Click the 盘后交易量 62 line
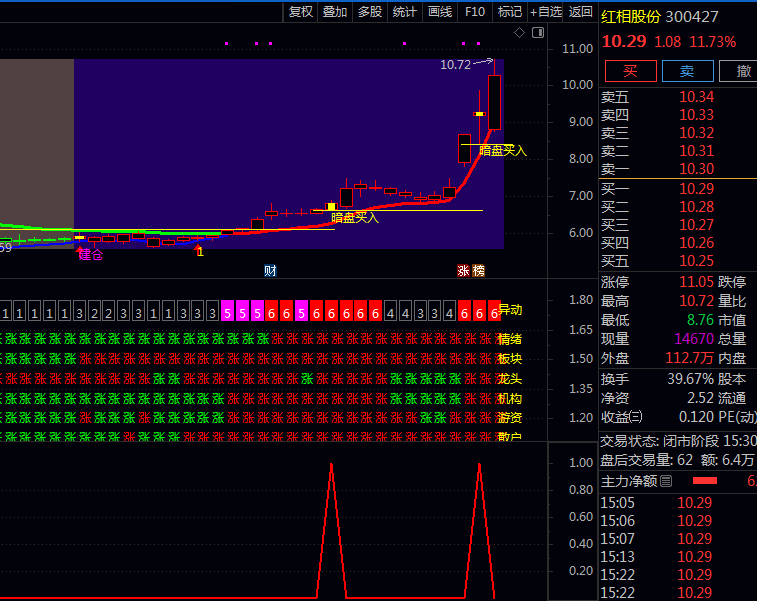Image resolution: width=757 pixels, height=601 pixels. coord(677,461)
